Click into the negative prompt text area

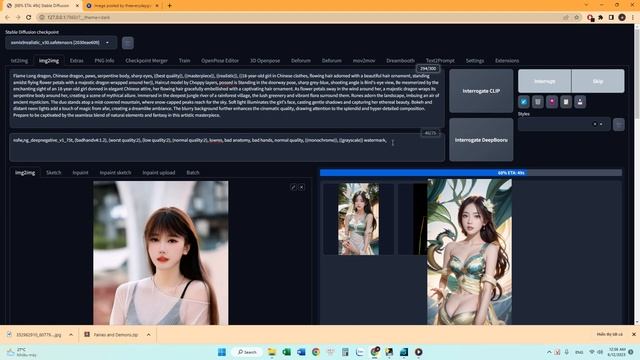227,147
